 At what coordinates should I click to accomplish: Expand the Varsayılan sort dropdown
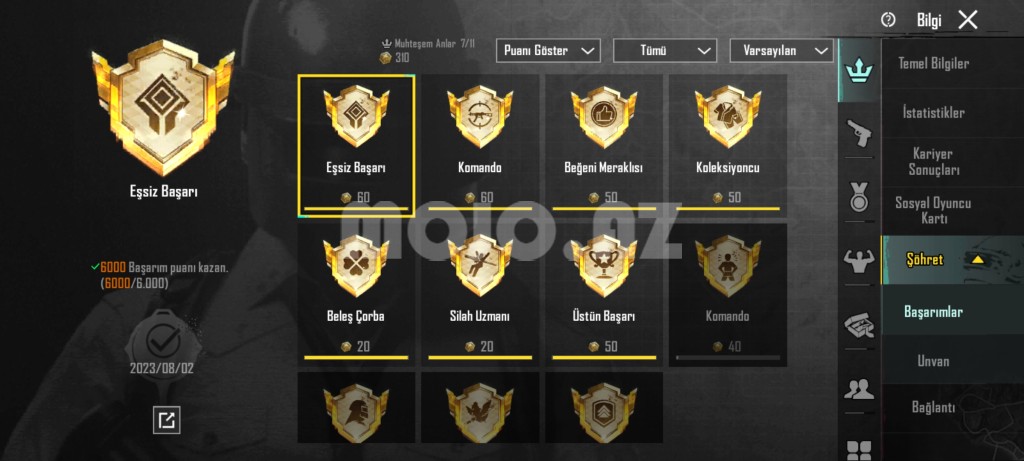tap(781, 50)
